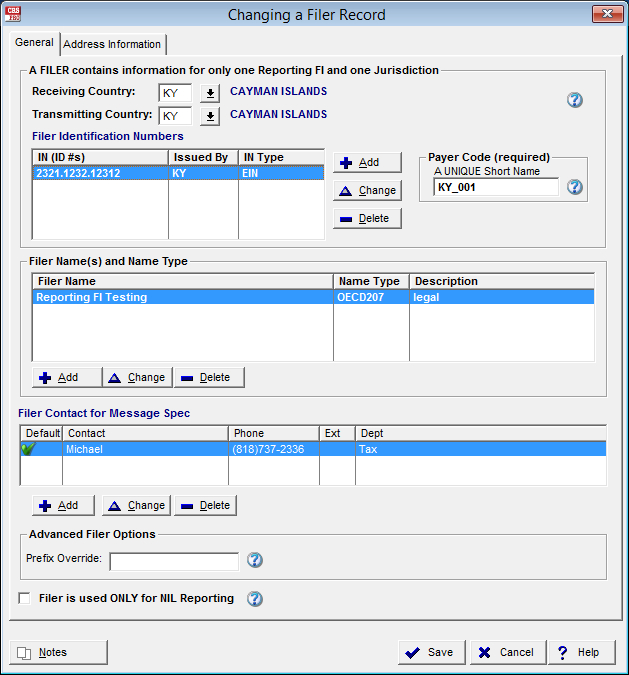The width and height of the screenshot is (629, 675).
Task: Add a new Filer Identification Number
Action: pyautogui.click(x=367, y=162)
